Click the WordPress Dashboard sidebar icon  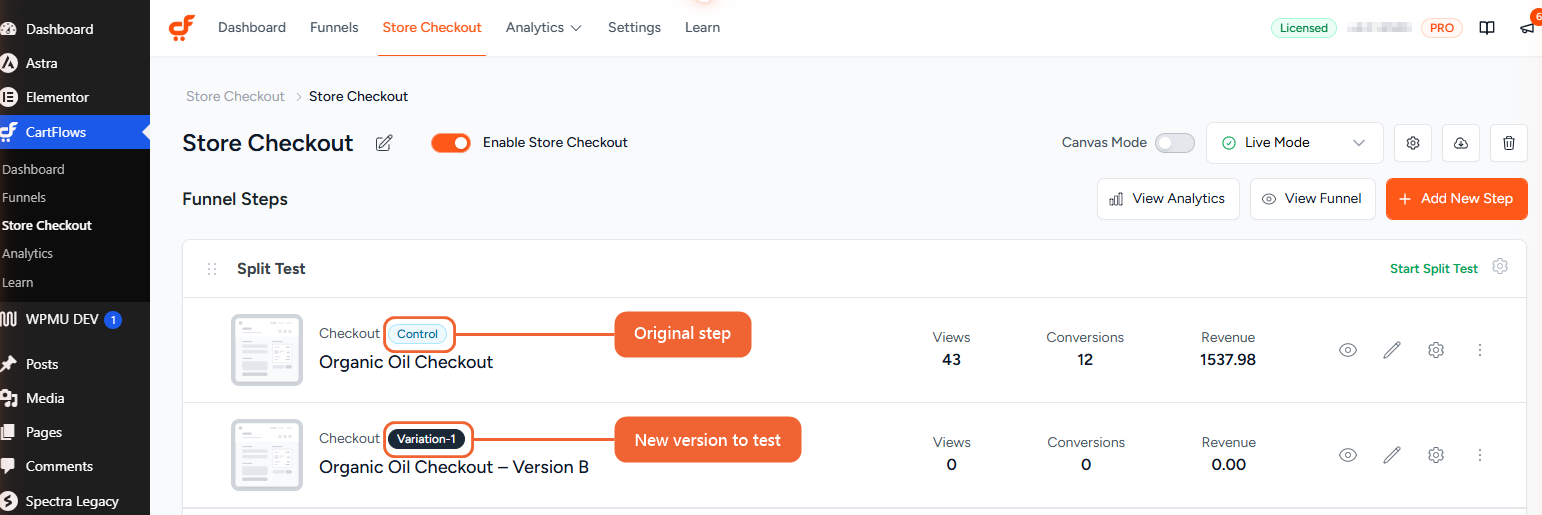click(9, 29)
